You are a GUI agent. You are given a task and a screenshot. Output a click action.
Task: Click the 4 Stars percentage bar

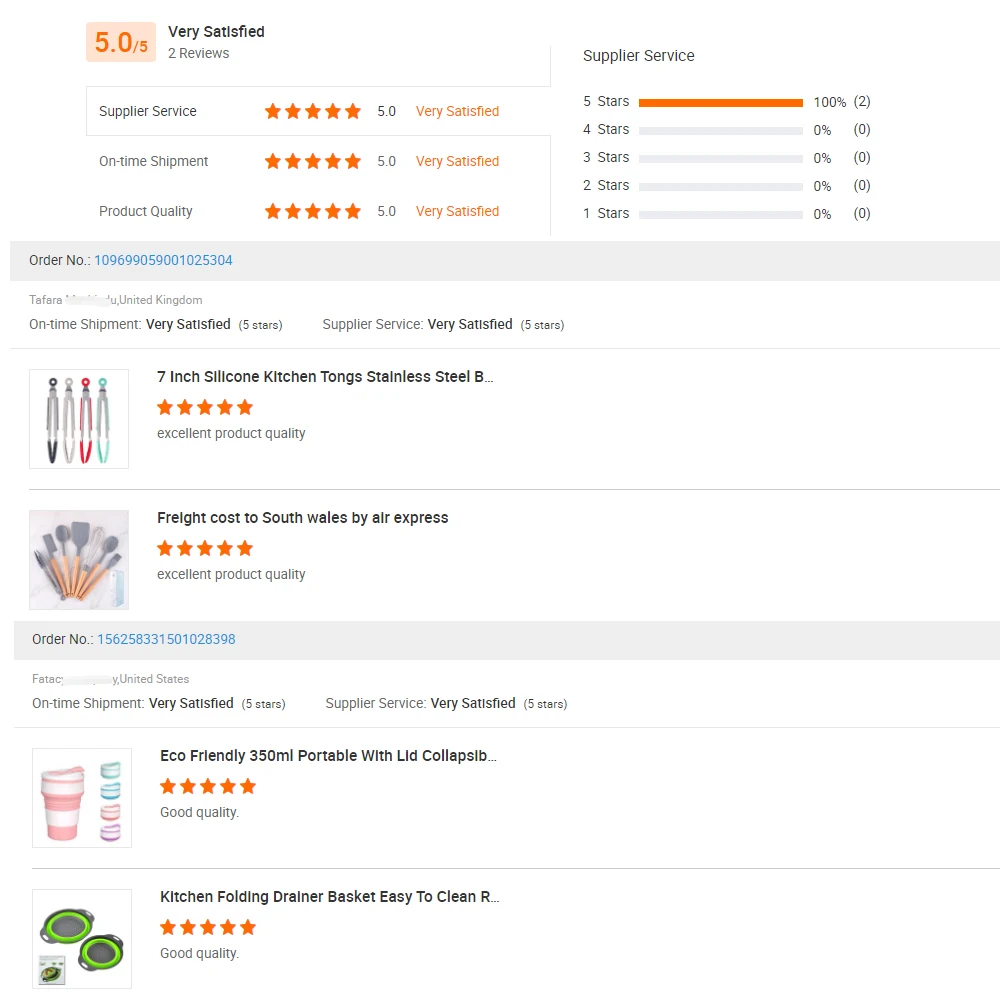pos(722,129)
